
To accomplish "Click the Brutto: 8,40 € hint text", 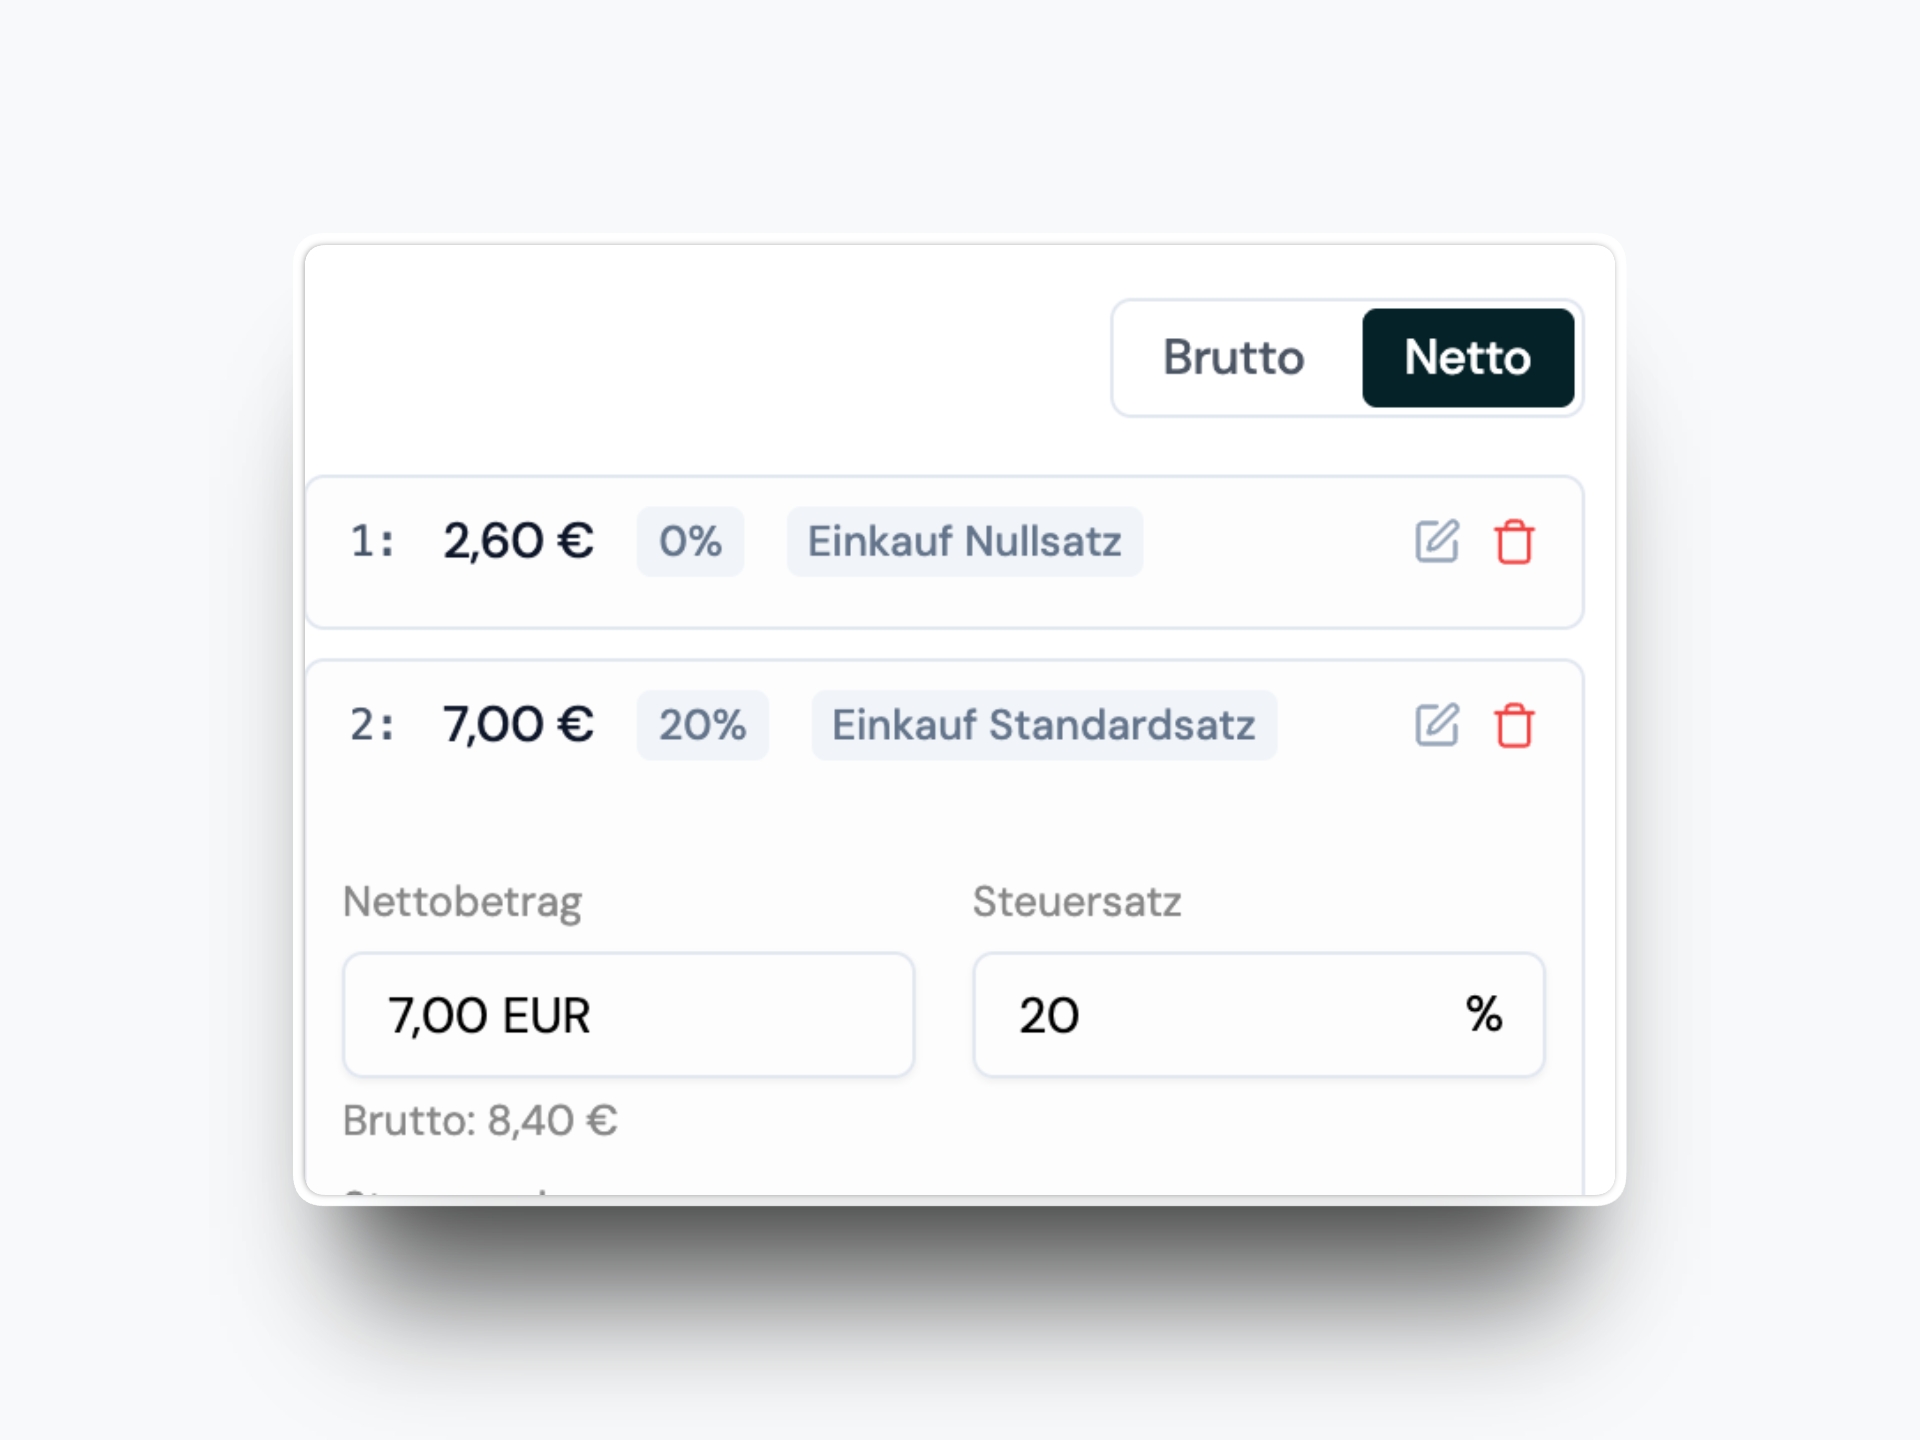I will 480,1121.
